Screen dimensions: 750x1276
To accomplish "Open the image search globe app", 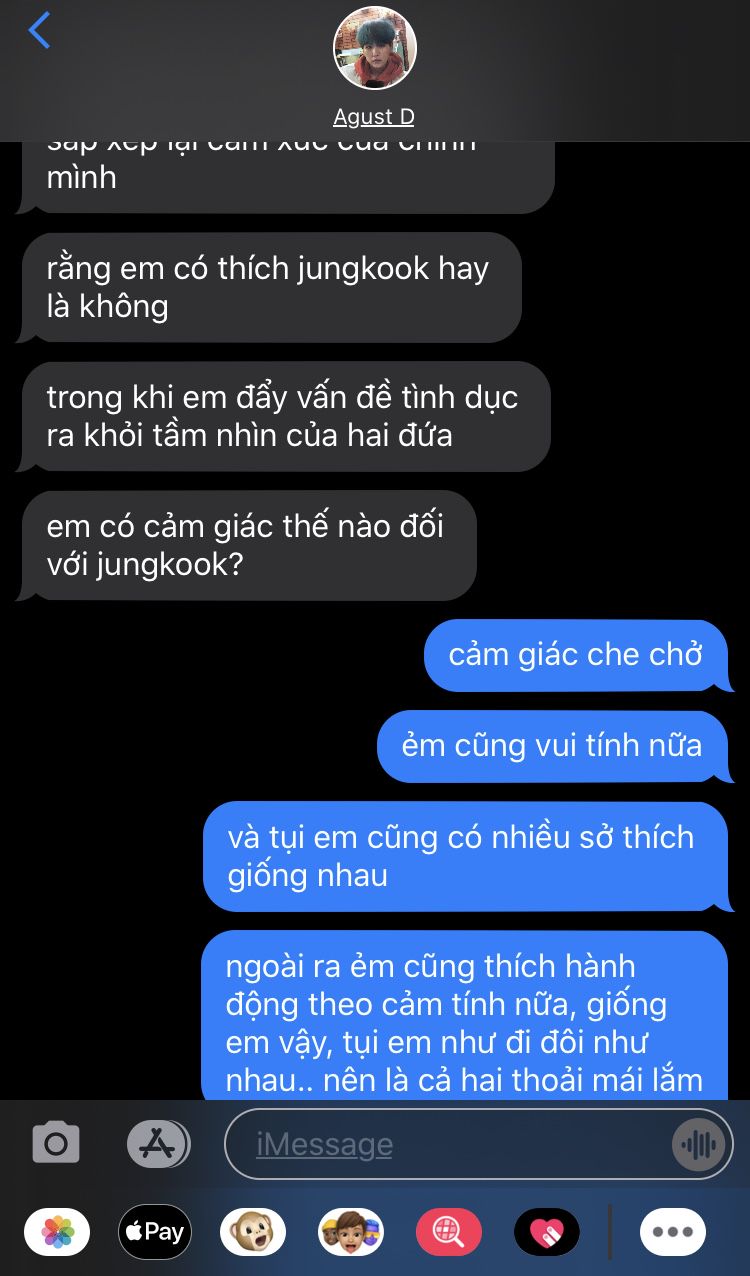I will coord(449,1232).
